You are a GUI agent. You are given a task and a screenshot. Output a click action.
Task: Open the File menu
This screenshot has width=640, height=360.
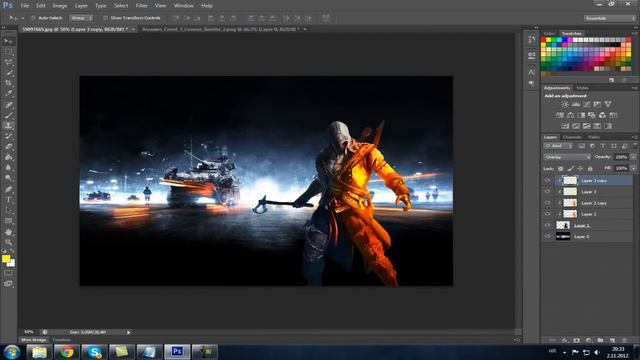click(x=25, y=6)
